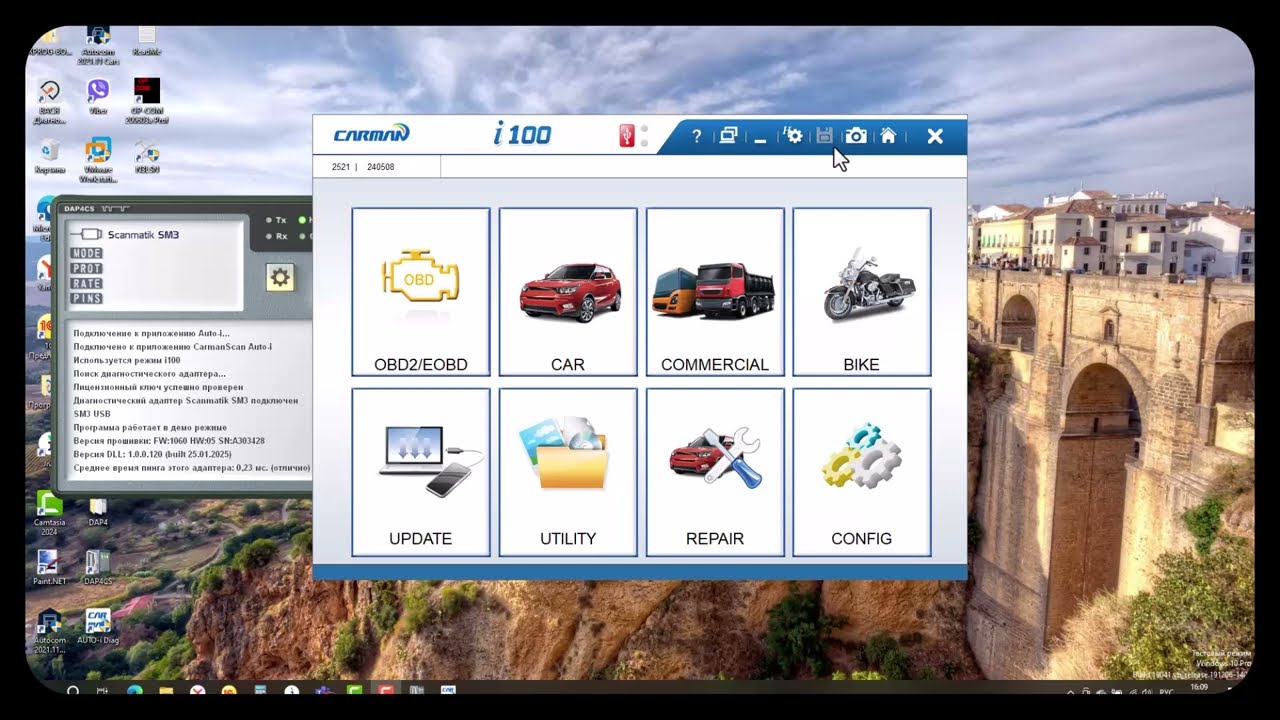
Task: Open the Camtasia 2024 desktop shortcut
Action: [x=49, y=510]
